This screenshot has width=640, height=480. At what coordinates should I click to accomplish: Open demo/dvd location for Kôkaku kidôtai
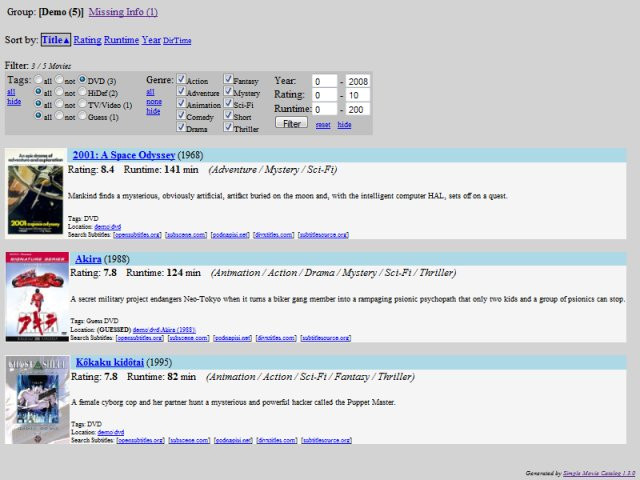(111, 432)
